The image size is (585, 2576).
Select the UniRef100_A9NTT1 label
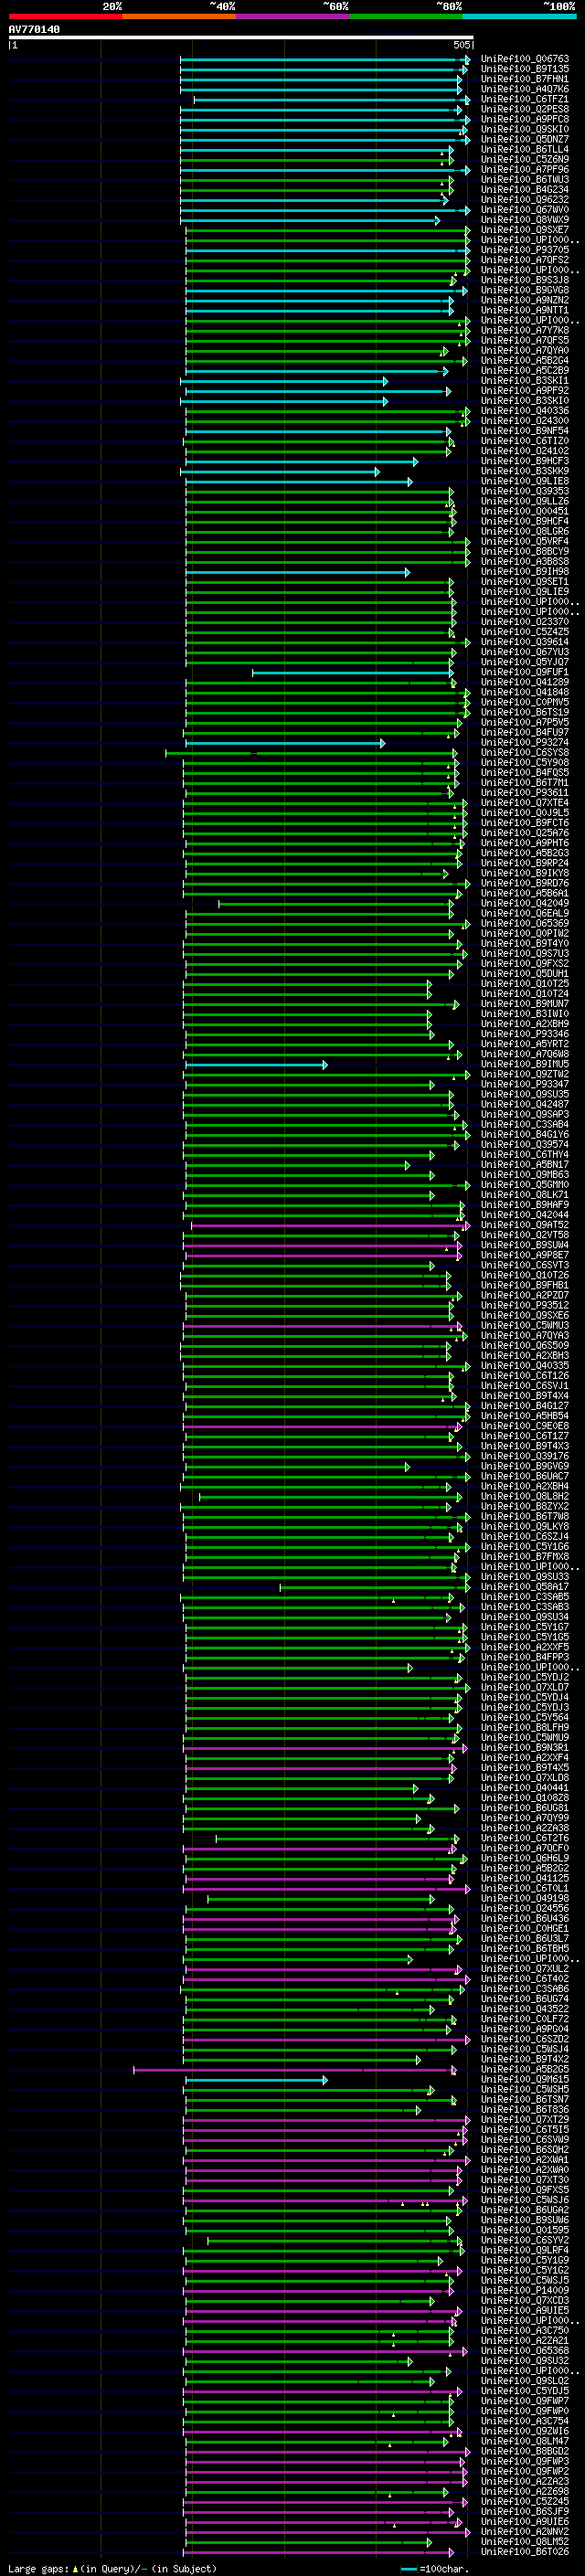point(525,310)
